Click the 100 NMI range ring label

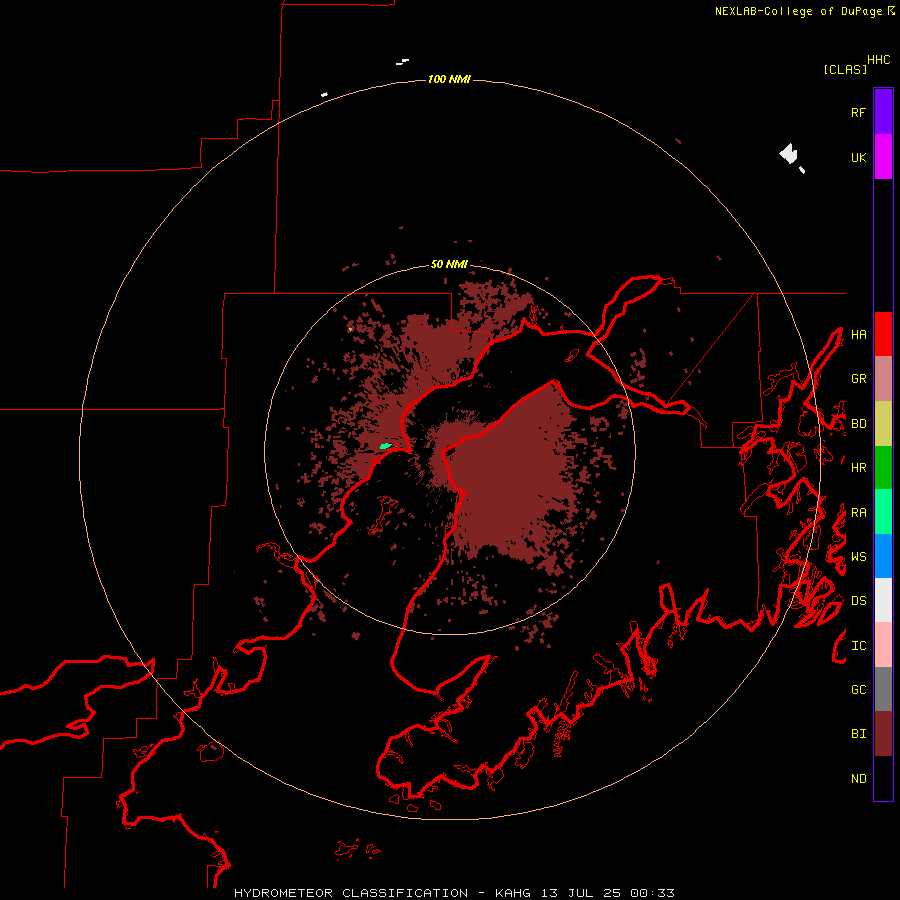449,79
